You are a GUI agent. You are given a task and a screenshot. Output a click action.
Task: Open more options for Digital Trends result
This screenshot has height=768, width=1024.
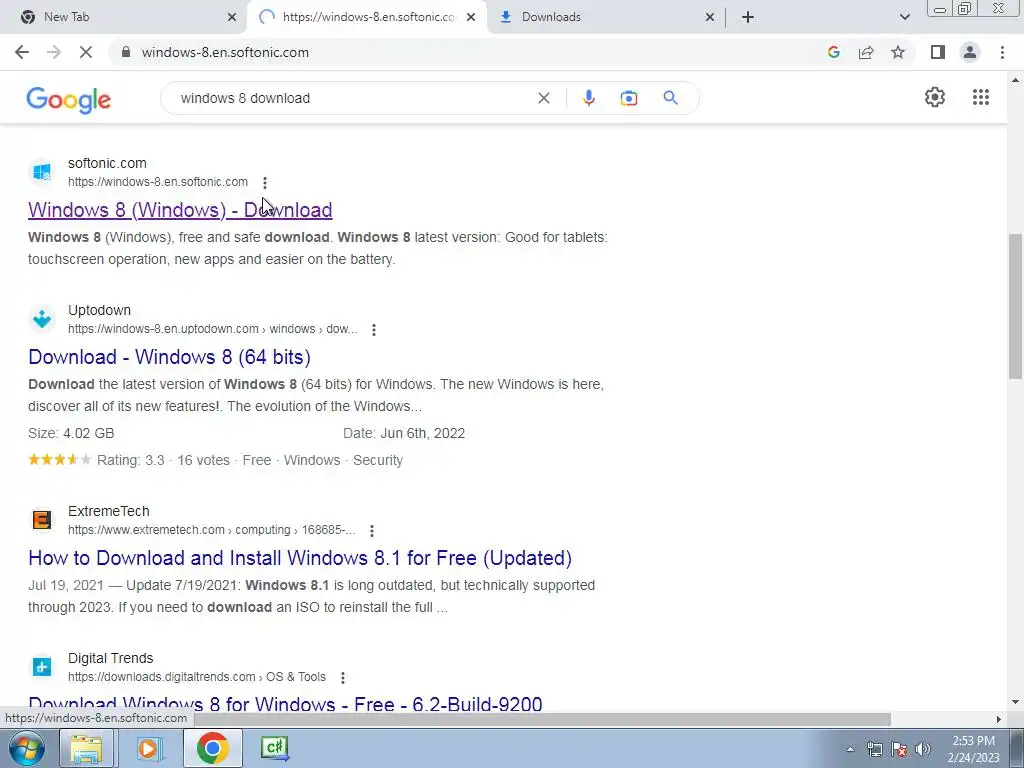click(342, 677)
